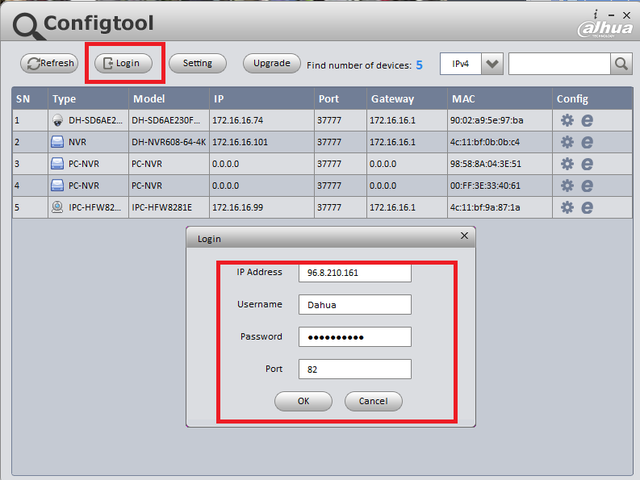640x480 pixels.
Task: Open the Setting button
Action: click(x=198, y=63)
